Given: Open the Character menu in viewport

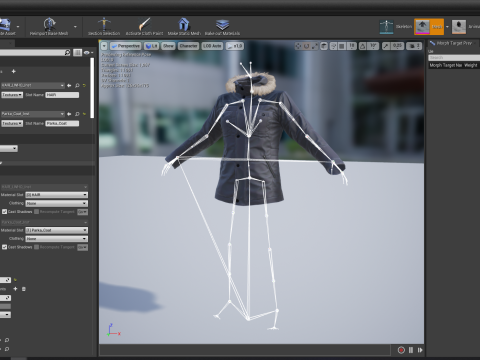Looking at the screenshot, I should (x=188, y=46).
